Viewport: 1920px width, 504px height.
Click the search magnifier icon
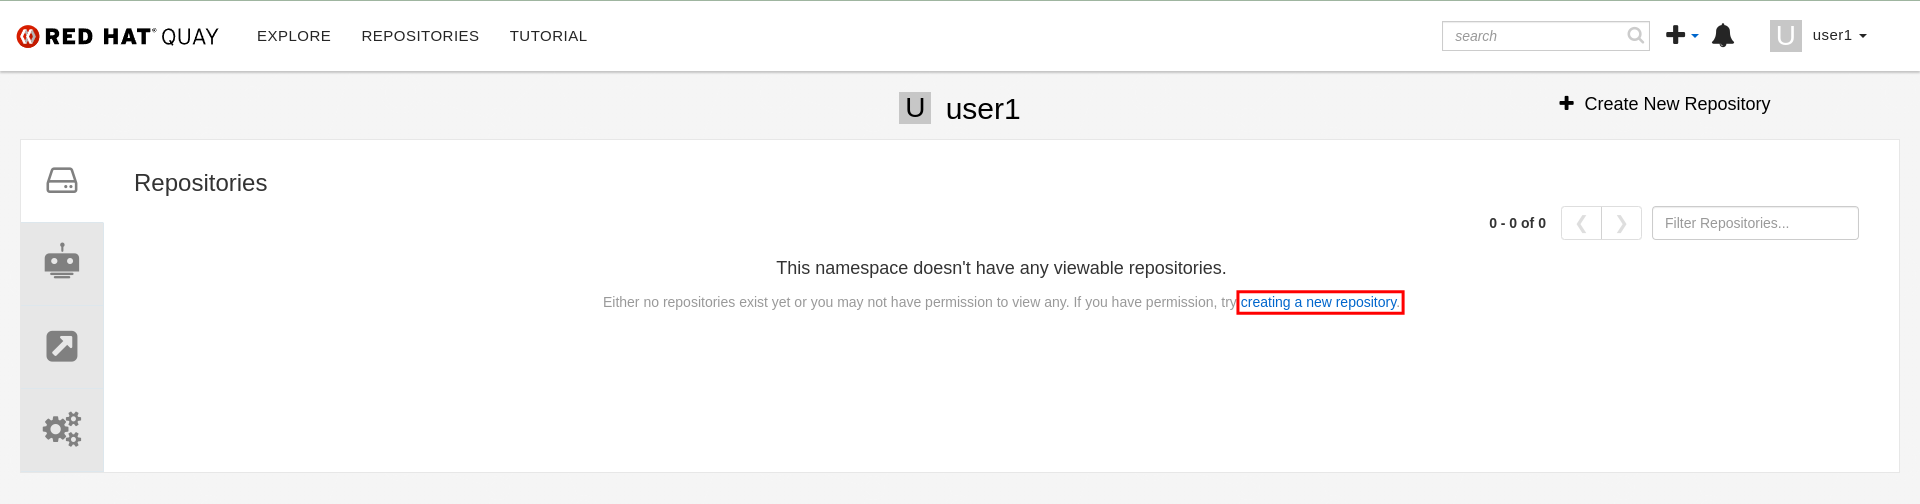(x=1635, y=36)
